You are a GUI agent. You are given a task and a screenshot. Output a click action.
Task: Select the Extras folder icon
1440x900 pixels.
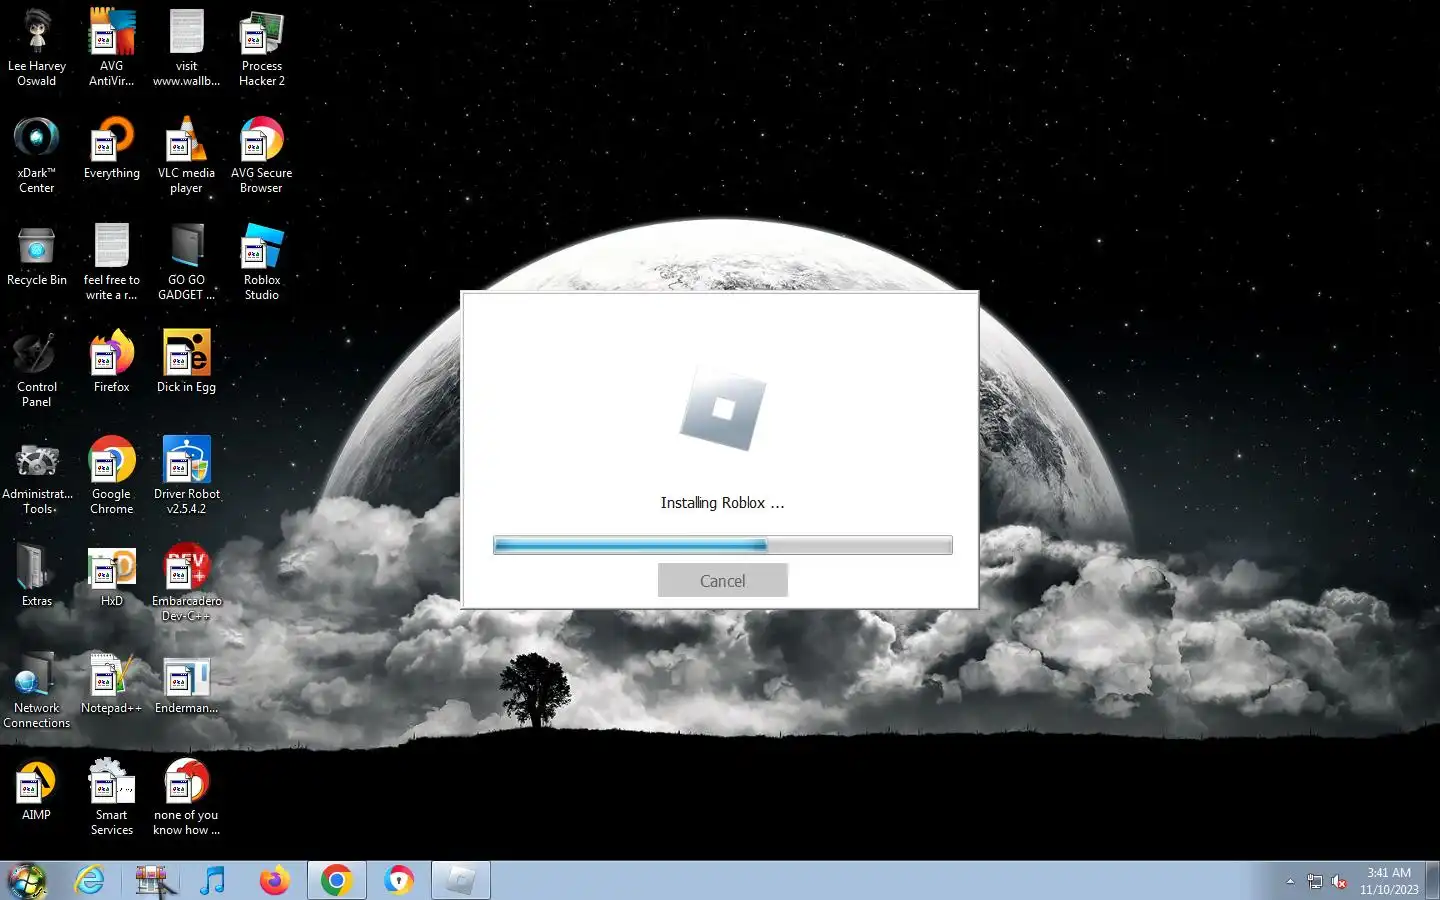click(x=37, y=576)
